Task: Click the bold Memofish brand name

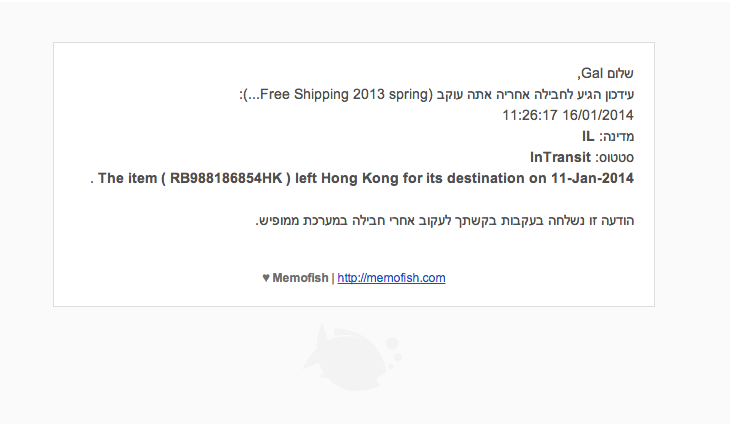Action: [300, 278]
